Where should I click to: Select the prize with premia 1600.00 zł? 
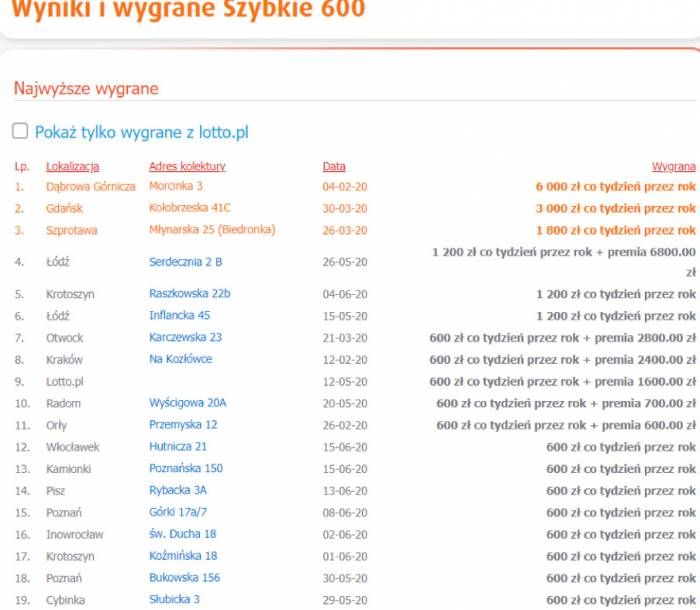(562, 382)
